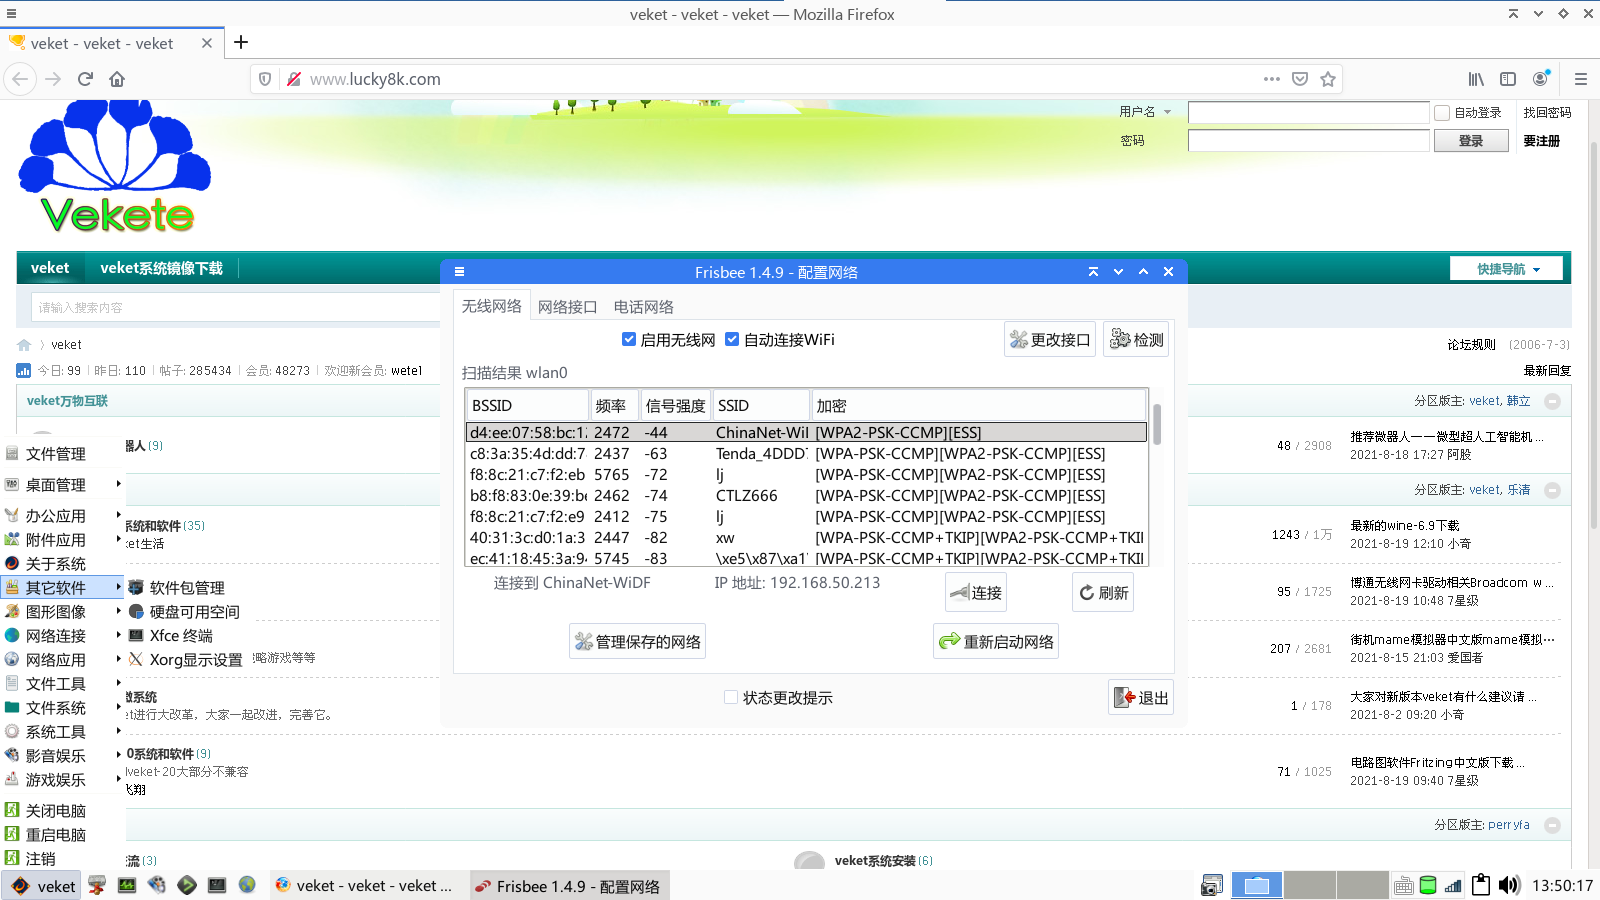Toggle the 自动连接WiFi checkbox
Image resolution: width=1600 pixels, height=900 pixels.
coord(732,340)
